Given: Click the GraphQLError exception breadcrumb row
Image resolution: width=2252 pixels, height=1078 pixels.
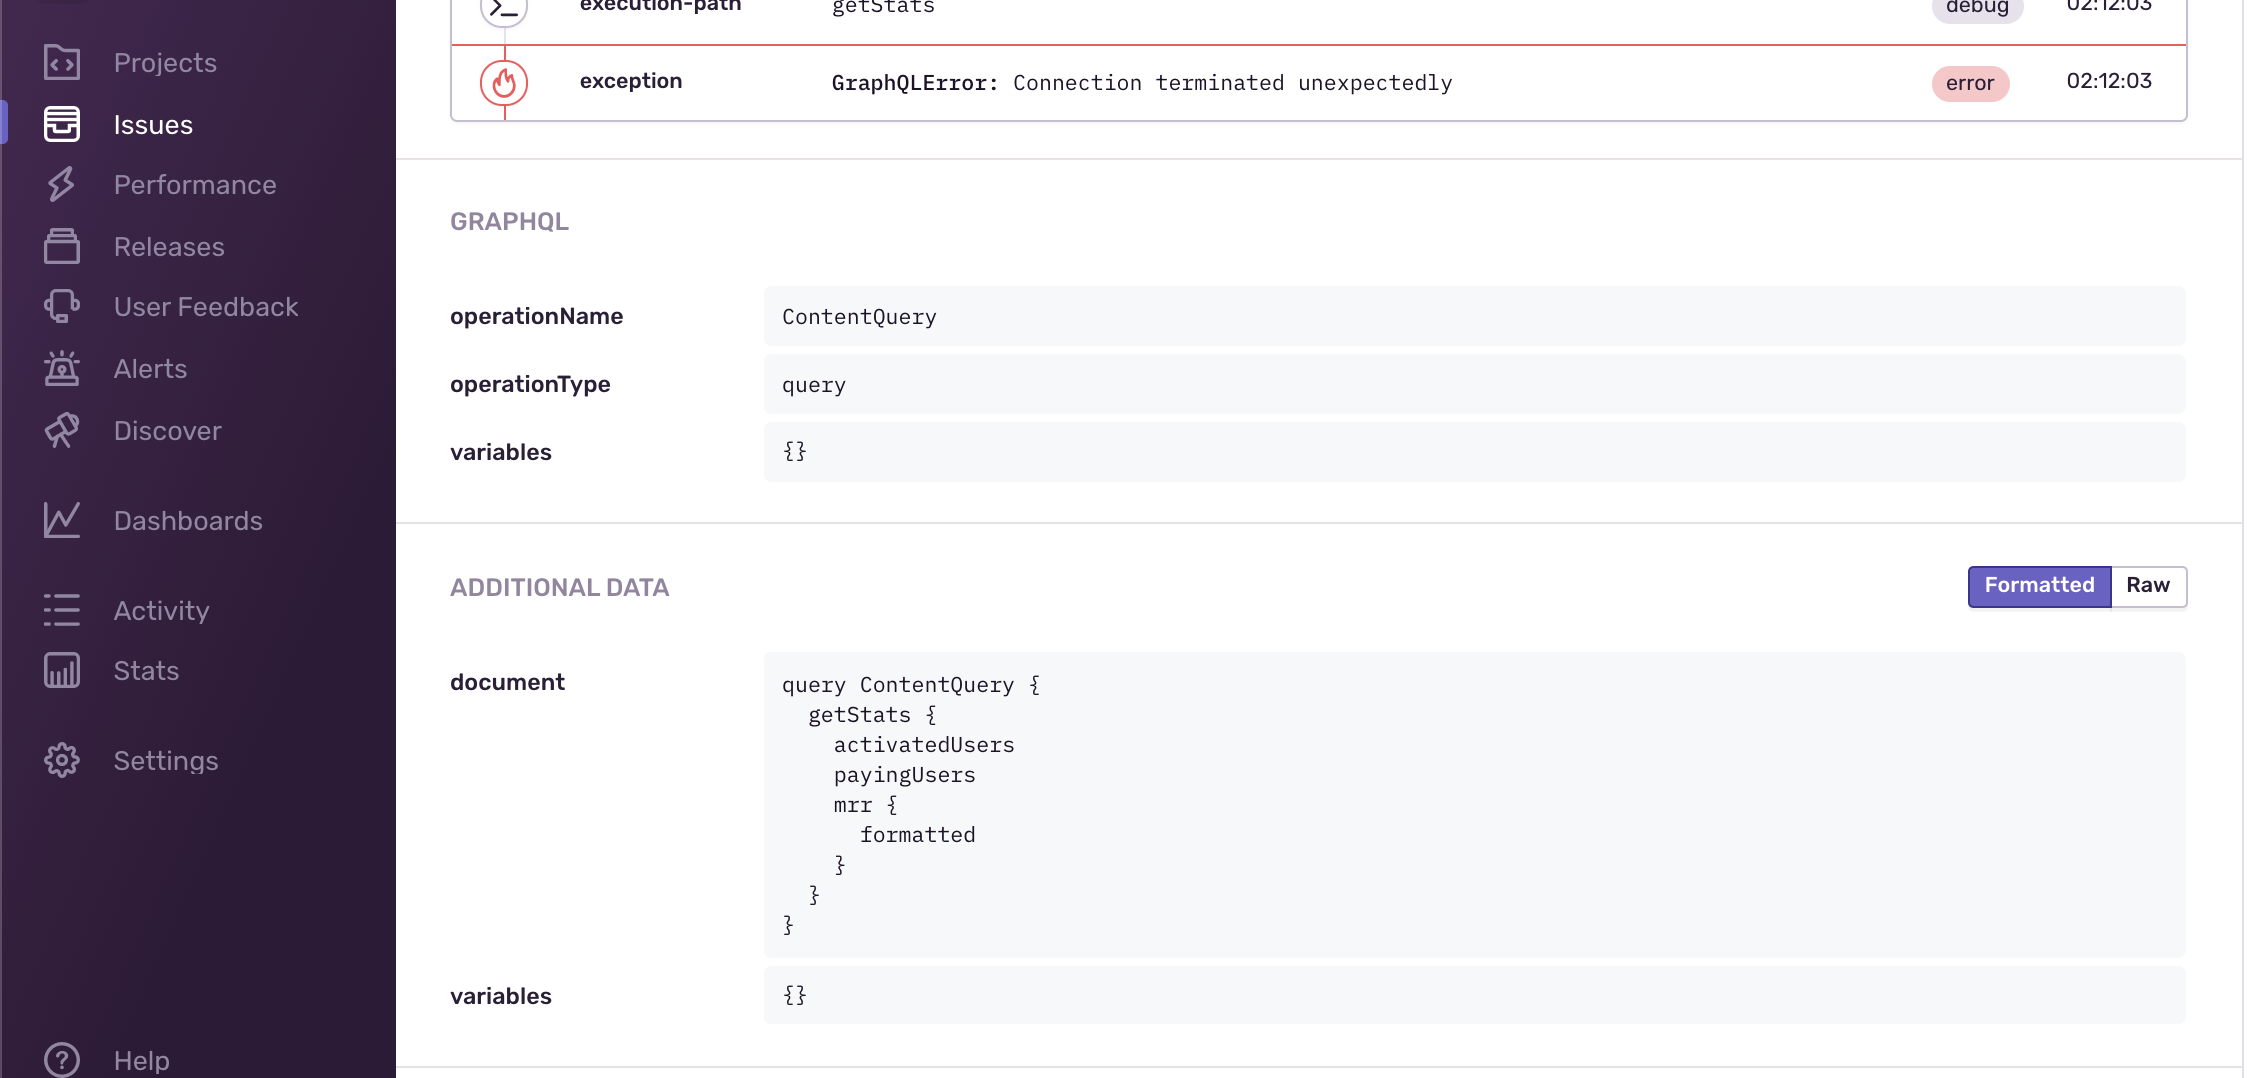Looking at the screenshot, I should pyautogui.click(x=1141, y=83).
